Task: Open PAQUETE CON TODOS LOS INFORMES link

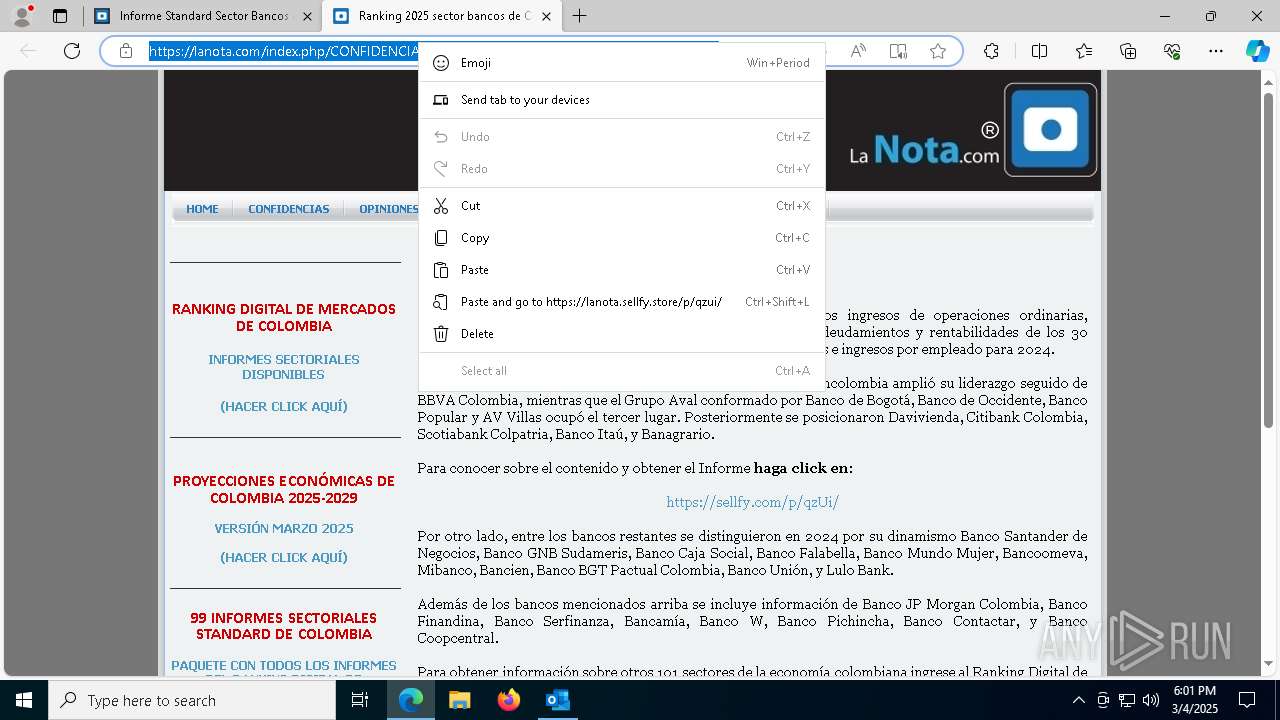Action: pyautogui.click(x=284, y=666)
